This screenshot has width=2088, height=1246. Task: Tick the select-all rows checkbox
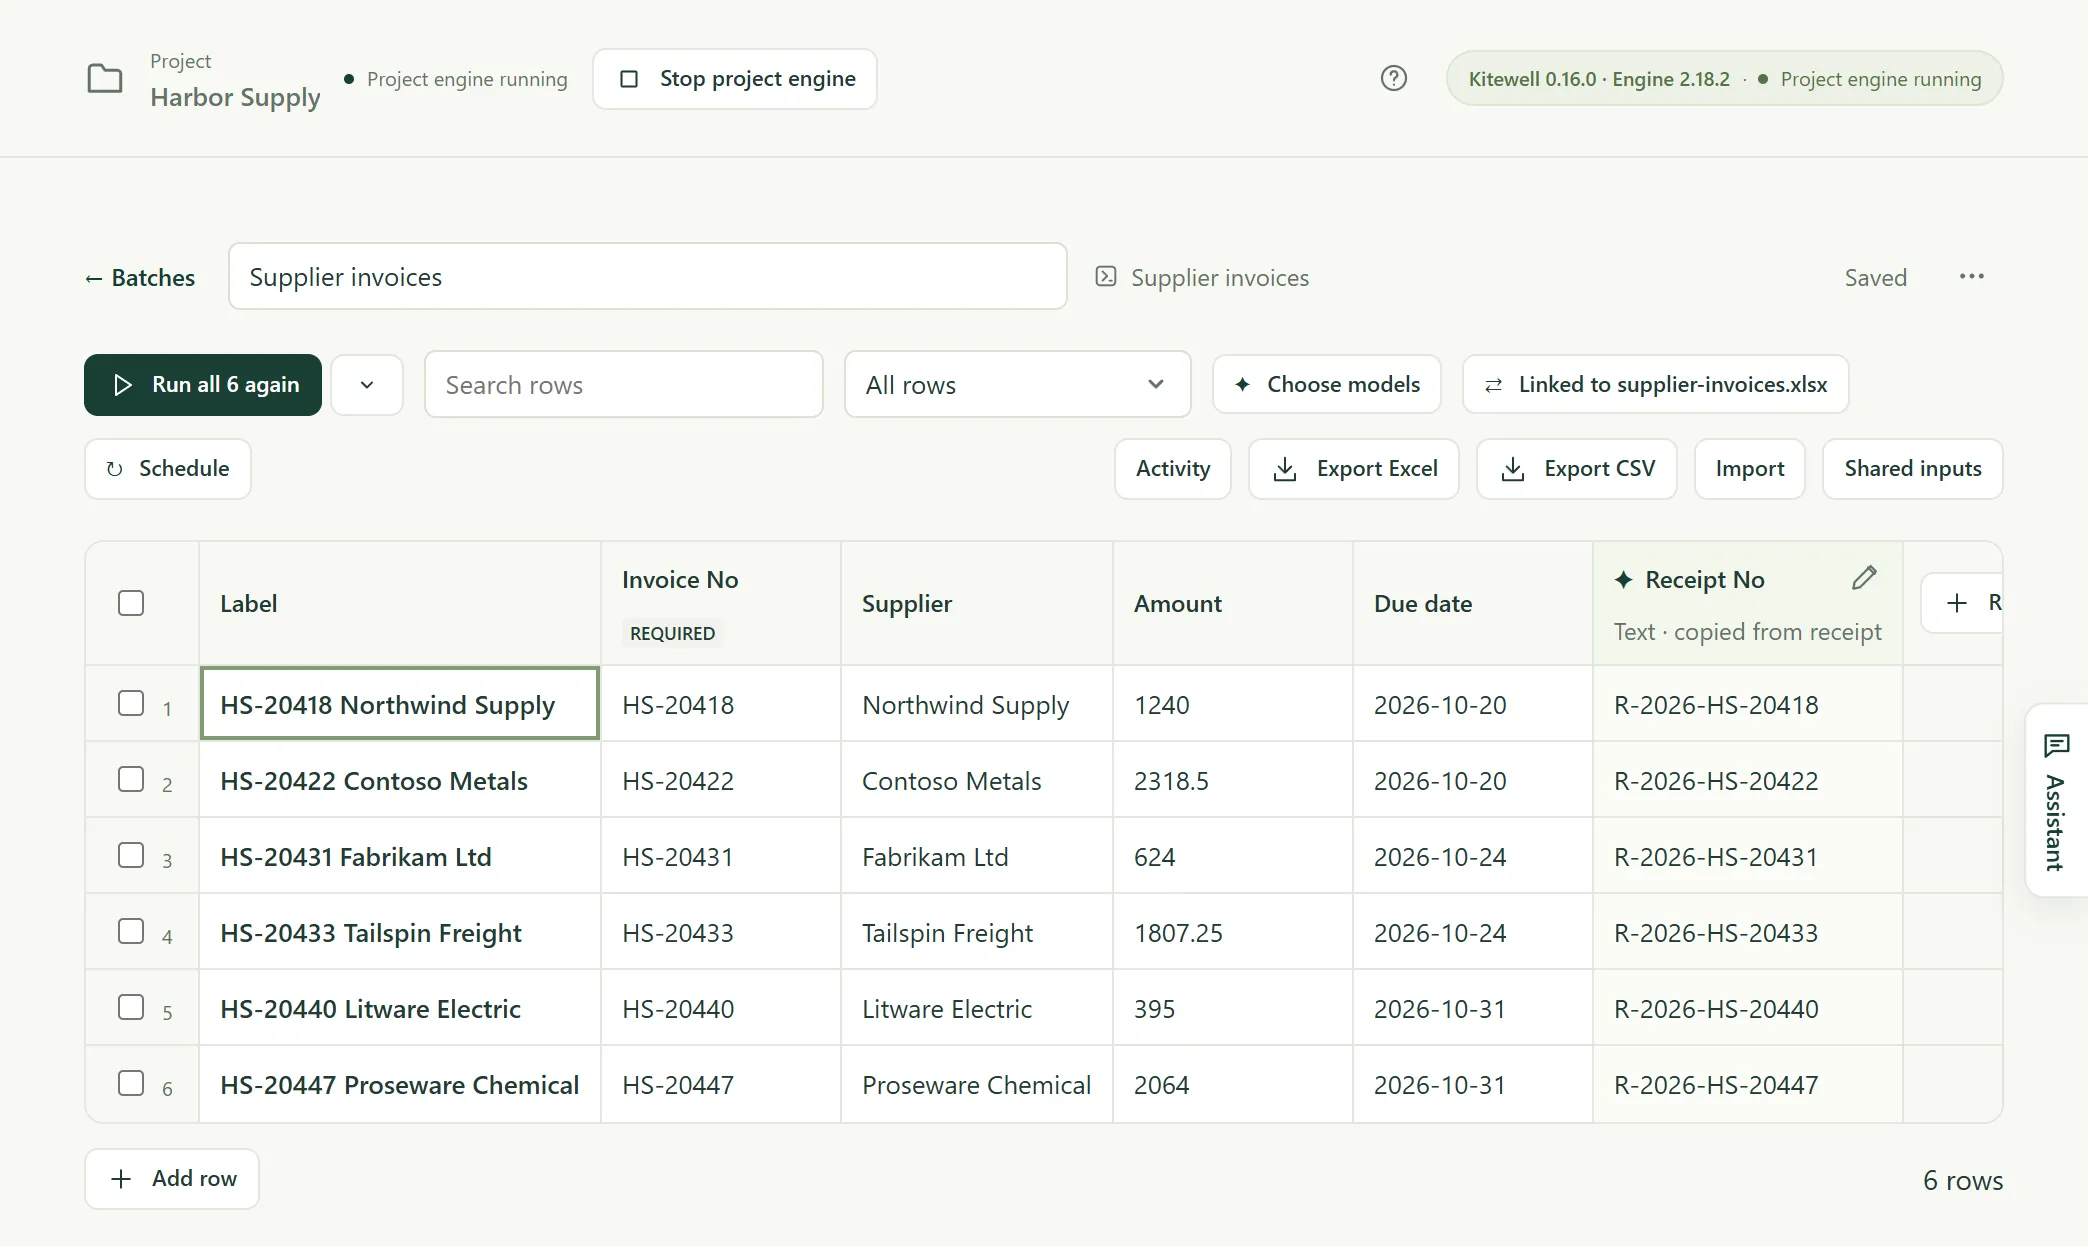pos(131,603)
